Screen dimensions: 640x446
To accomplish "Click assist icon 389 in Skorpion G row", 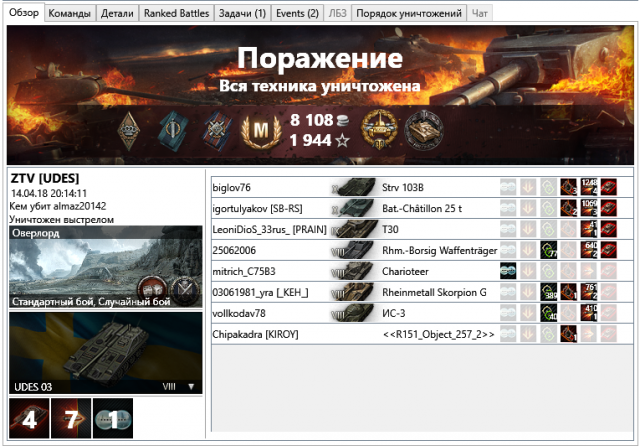I will point(548,291).
